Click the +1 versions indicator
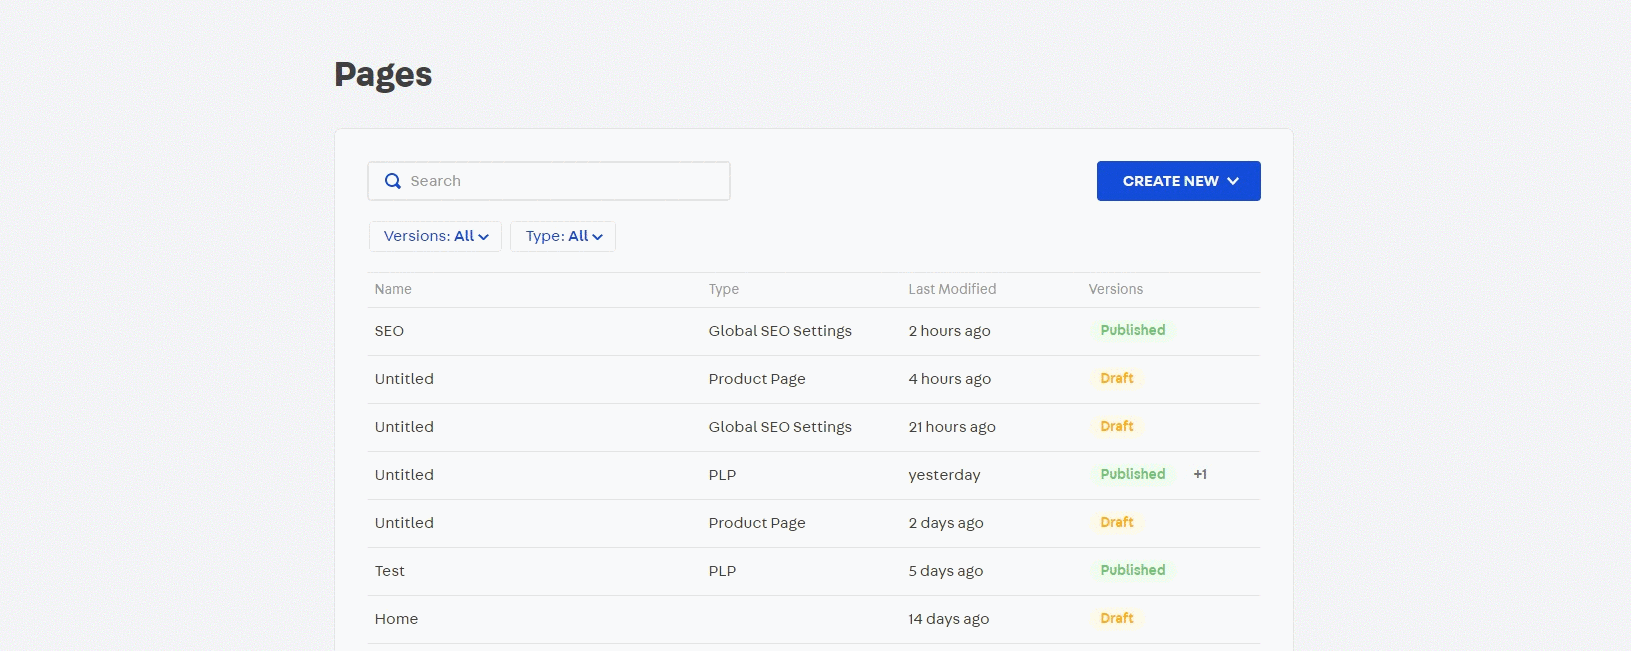Screen dimensions: 1631x651 tap(1200, 475)
